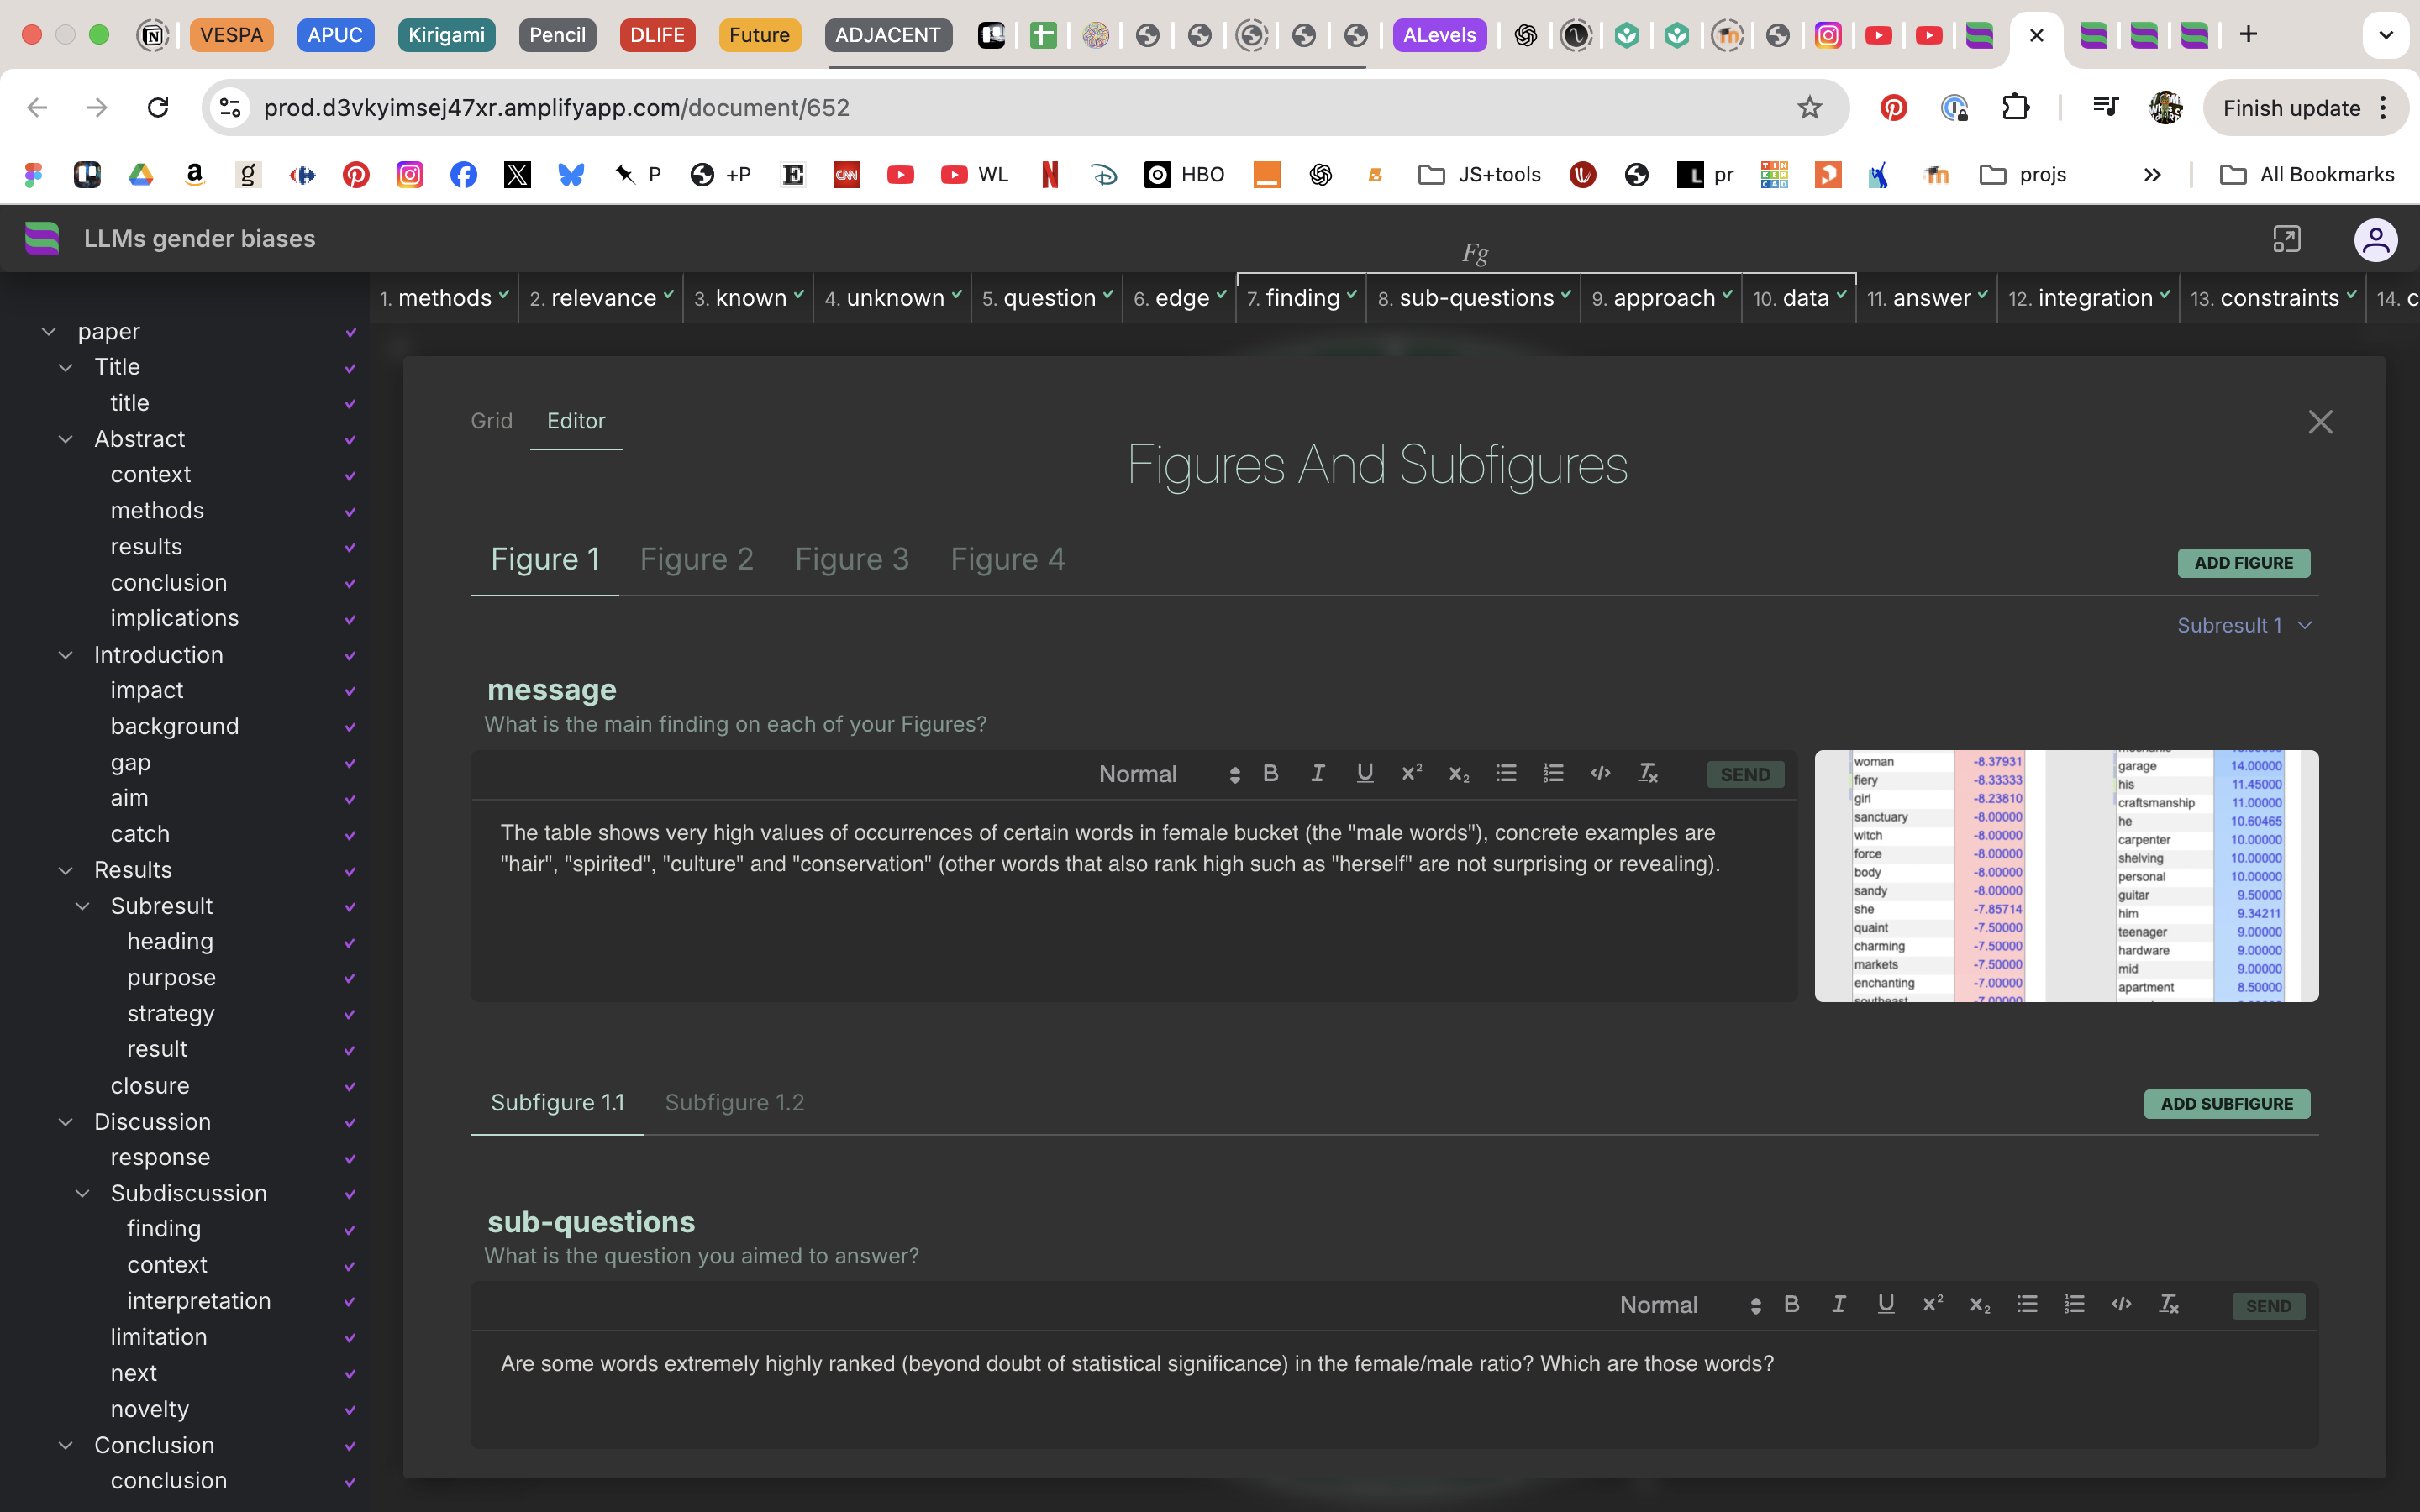Toggle the checkmark beside the background item

(x=350, y=727)
